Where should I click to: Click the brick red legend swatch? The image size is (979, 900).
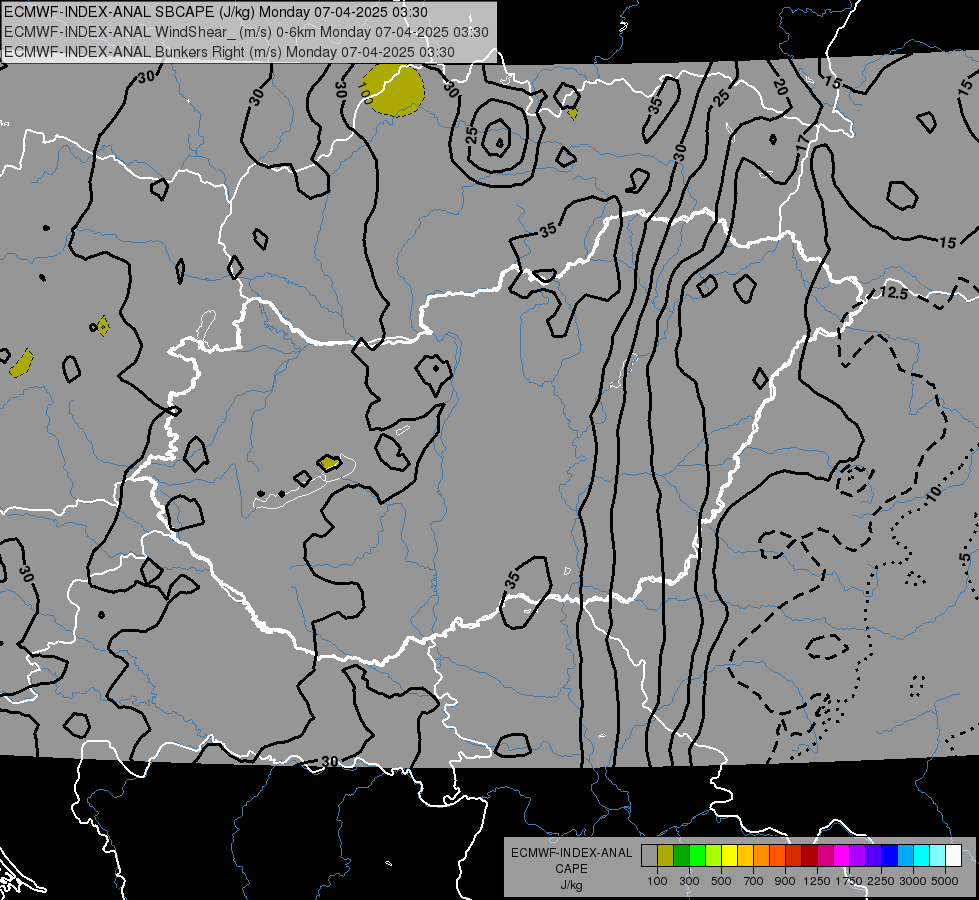(x=794, y=856)
